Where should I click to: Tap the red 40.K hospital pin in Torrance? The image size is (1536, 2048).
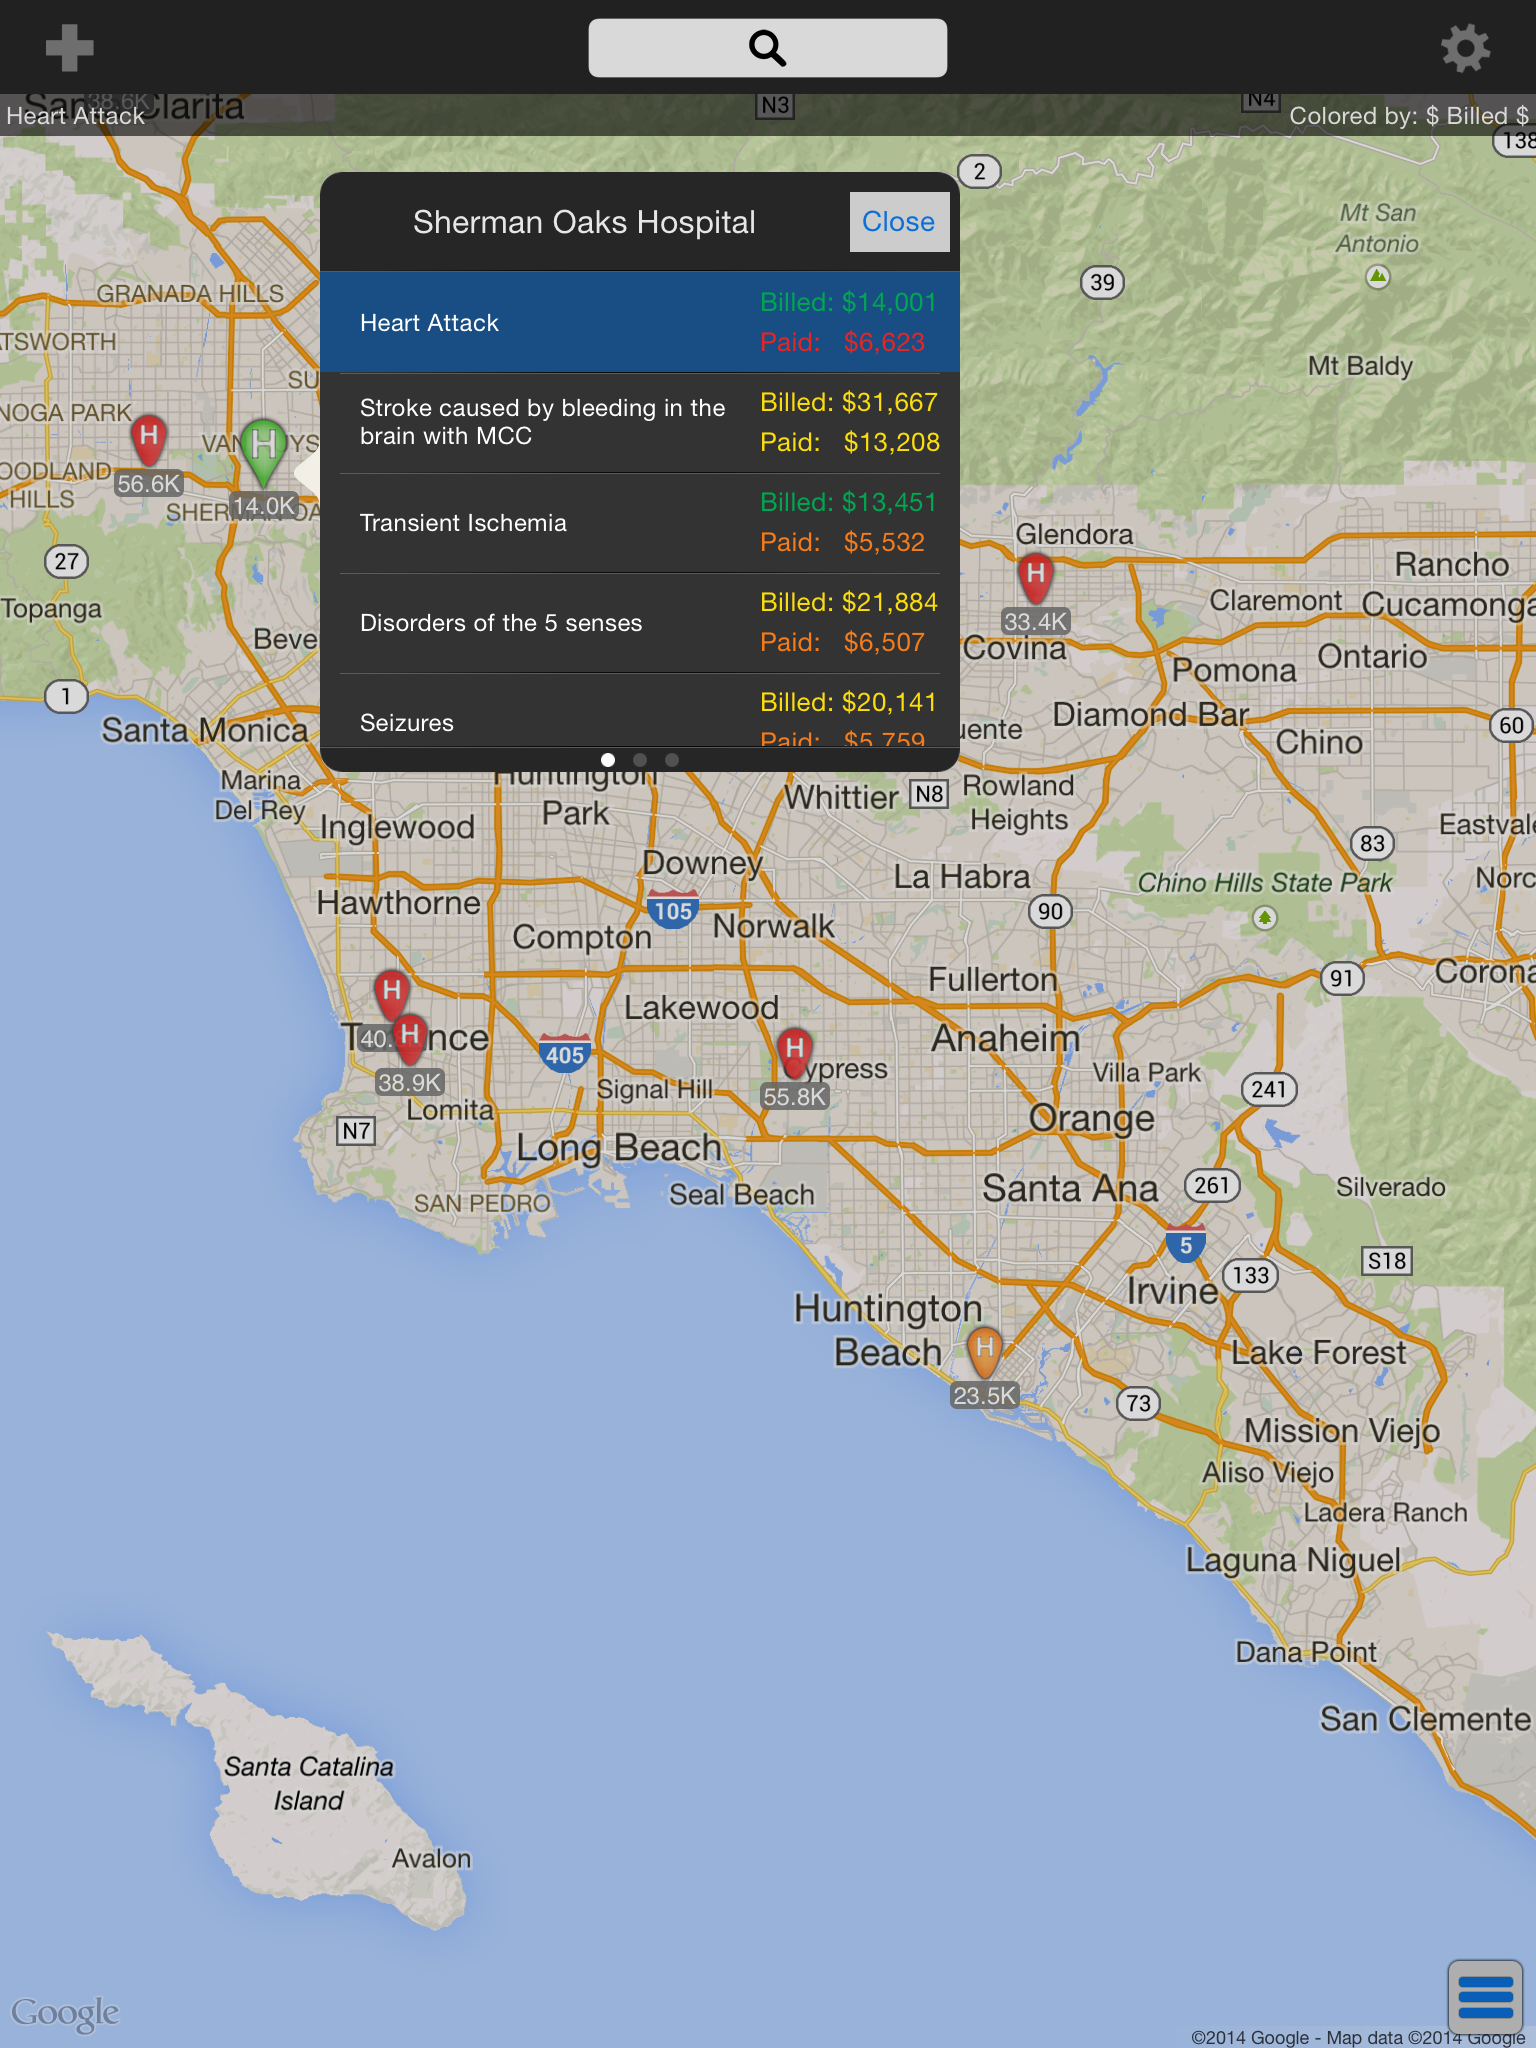tap(391, 994)
